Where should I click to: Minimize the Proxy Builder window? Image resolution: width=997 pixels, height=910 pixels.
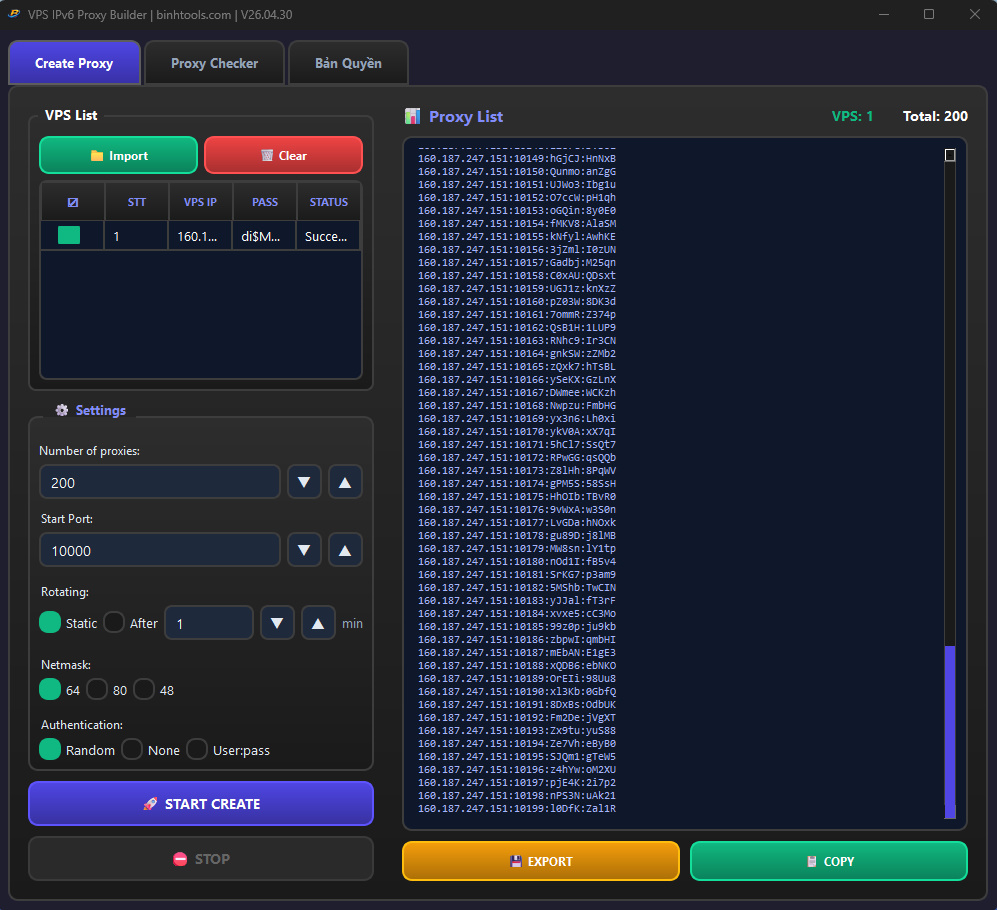point(884,14)
